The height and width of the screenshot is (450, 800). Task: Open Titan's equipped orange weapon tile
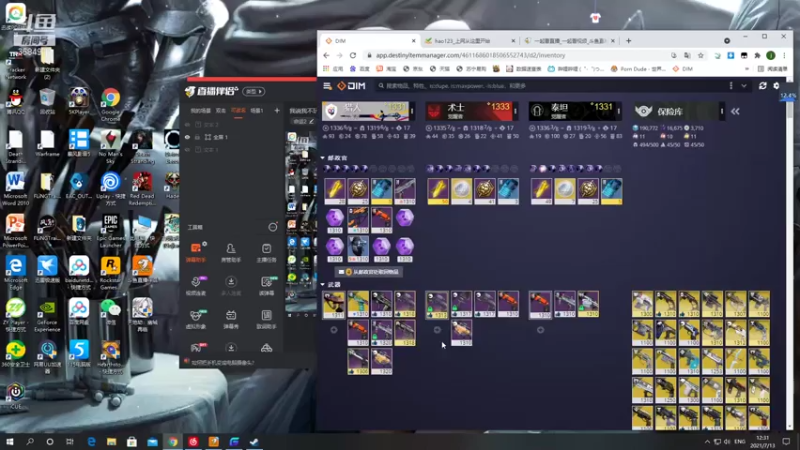click(540, 305)
